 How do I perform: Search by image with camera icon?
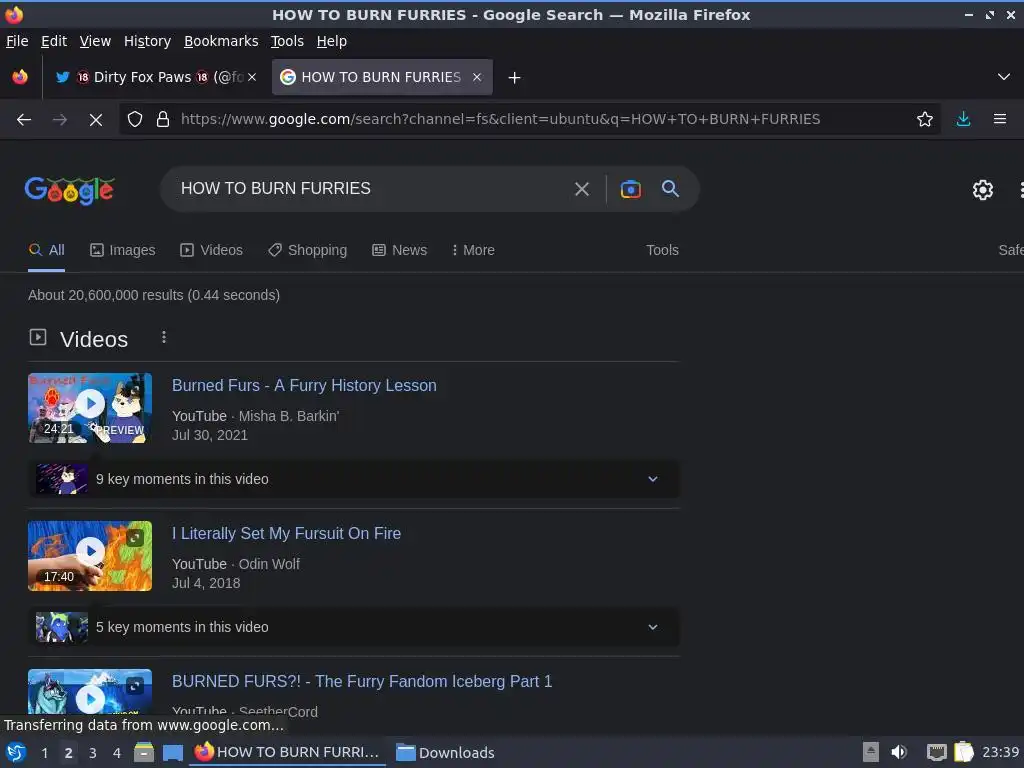pos(630,189)
